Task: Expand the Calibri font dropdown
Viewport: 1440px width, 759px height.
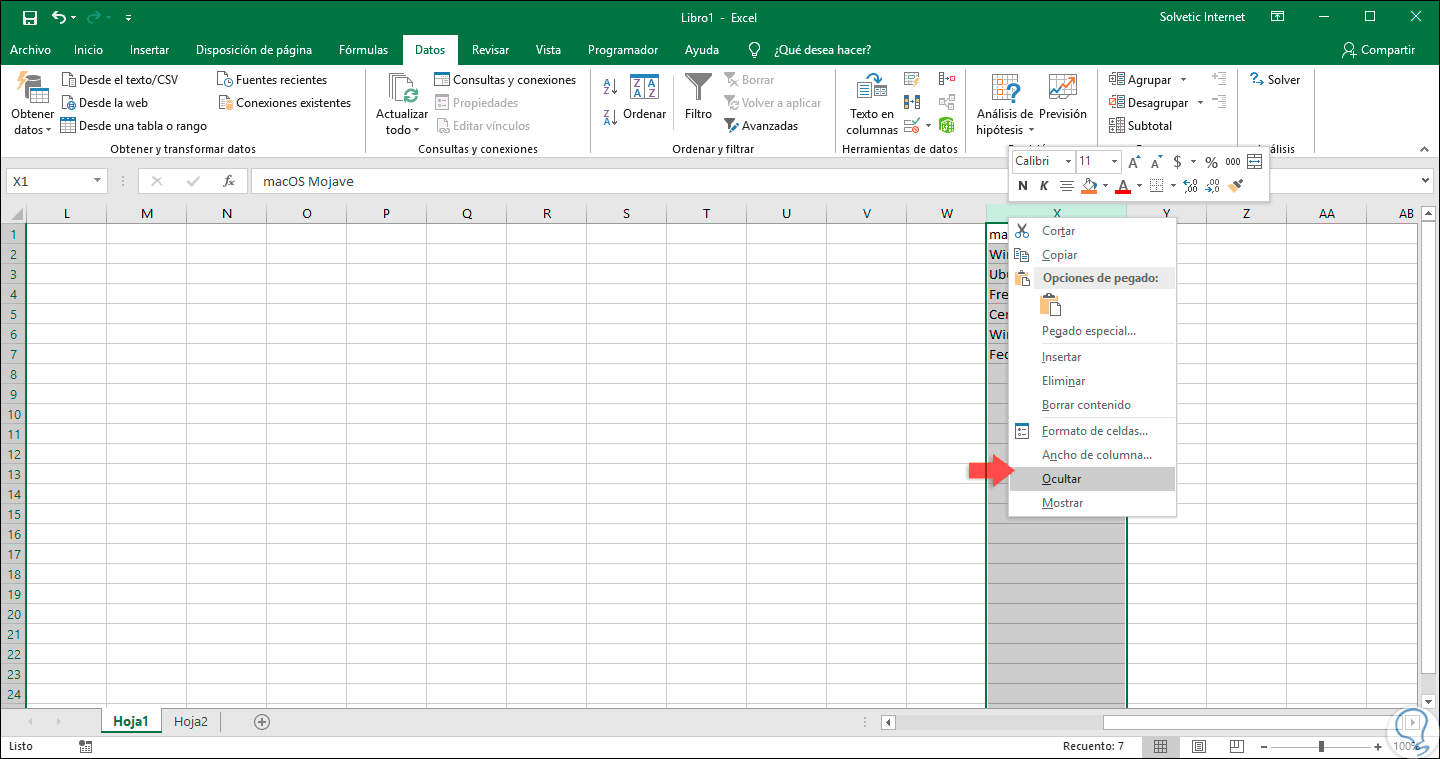Action: [1068, 162]
